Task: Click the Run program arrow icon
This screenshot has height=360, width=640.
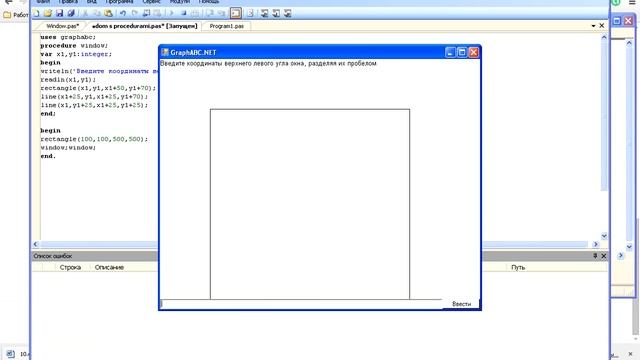Action: click(x=171, y=13)
